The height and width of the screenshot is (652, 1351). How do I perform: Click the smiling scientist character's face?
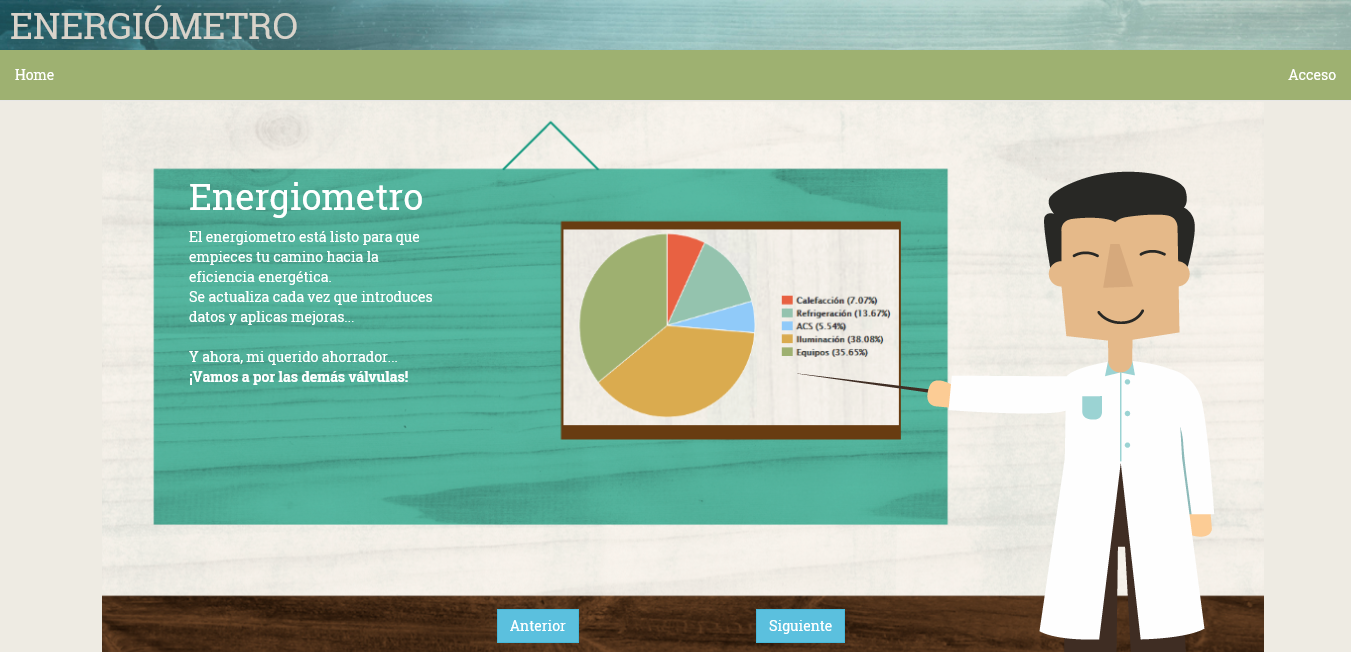[x=1120, y=272]
